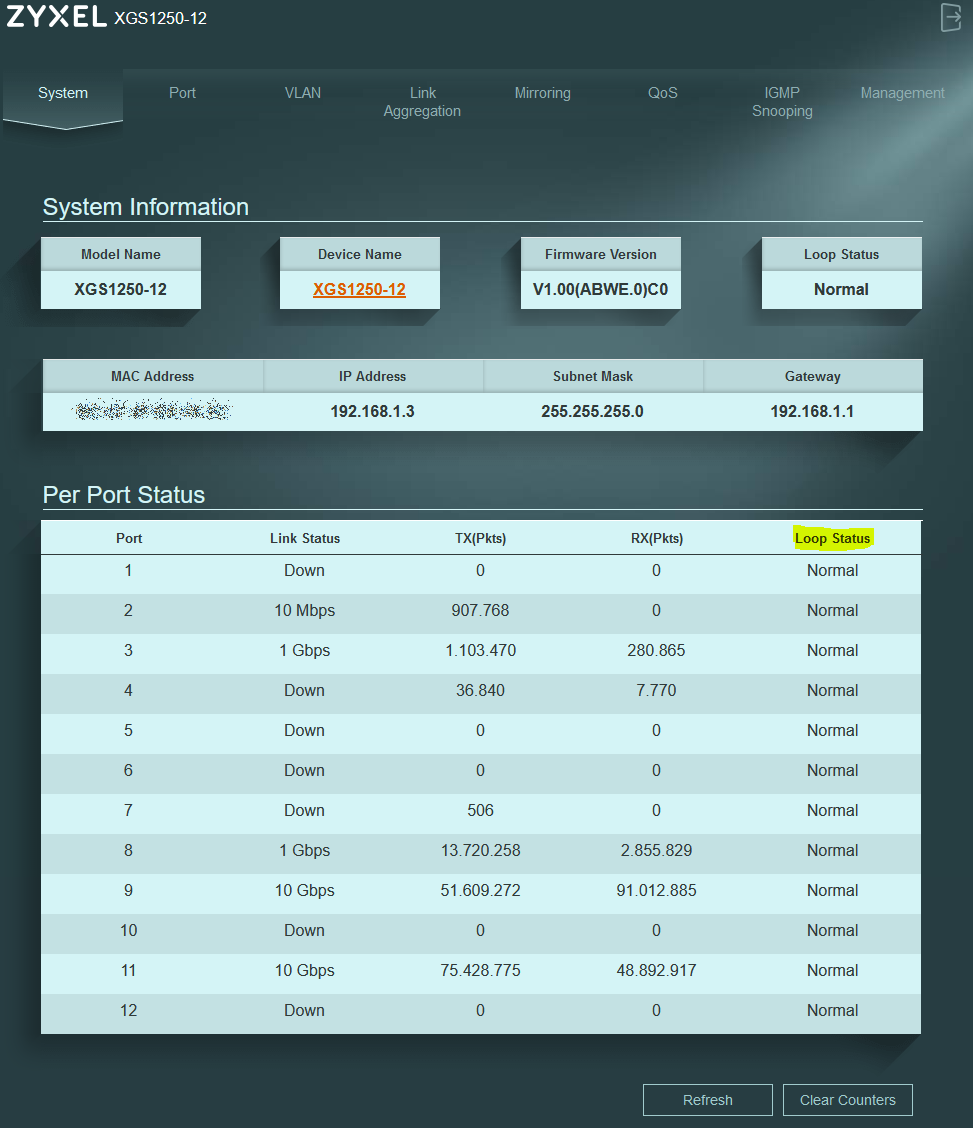This screenshot has width=973, height=1128.
Task: Click port 6's Down link status
Action: 305,770
